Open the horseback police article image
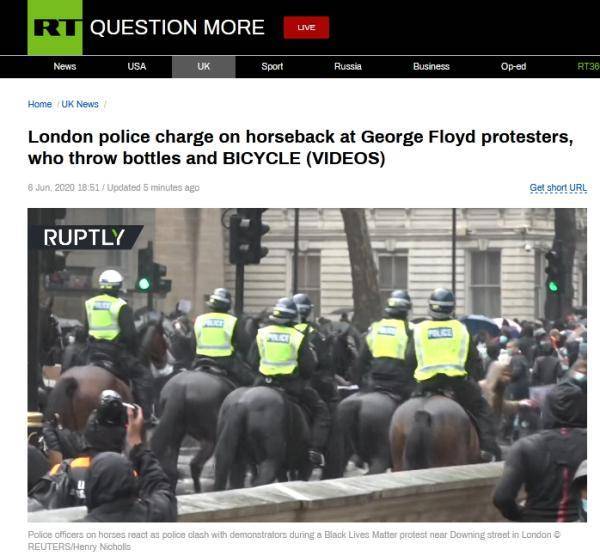The width and height of the screenshot is (600, 556). click(307, 365)
